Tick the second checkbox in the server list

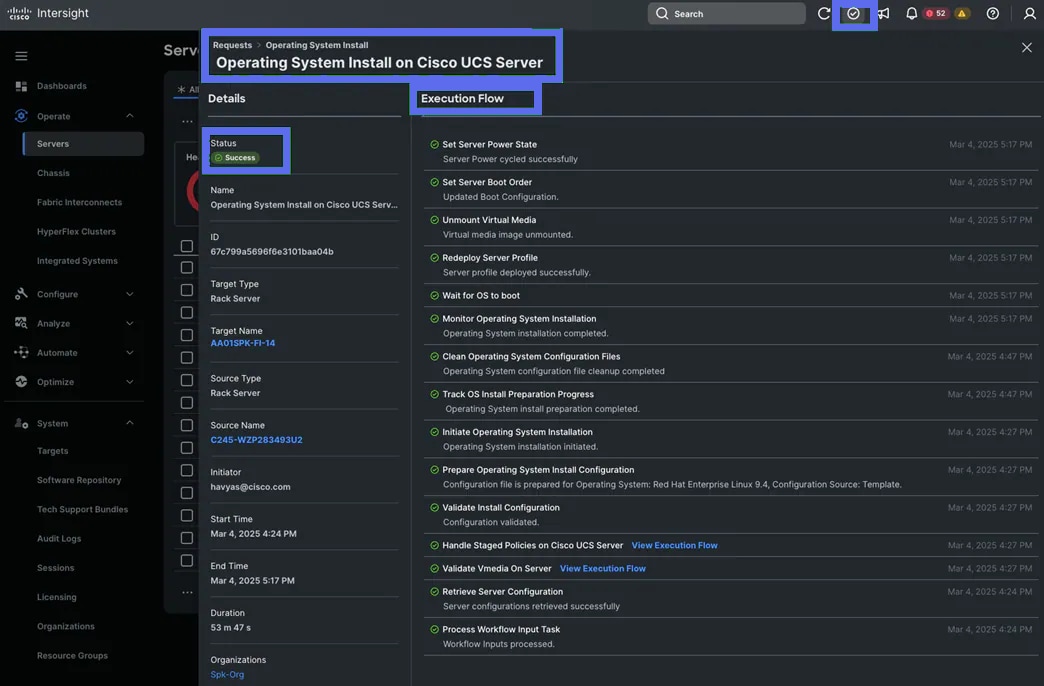coord(187,268)
